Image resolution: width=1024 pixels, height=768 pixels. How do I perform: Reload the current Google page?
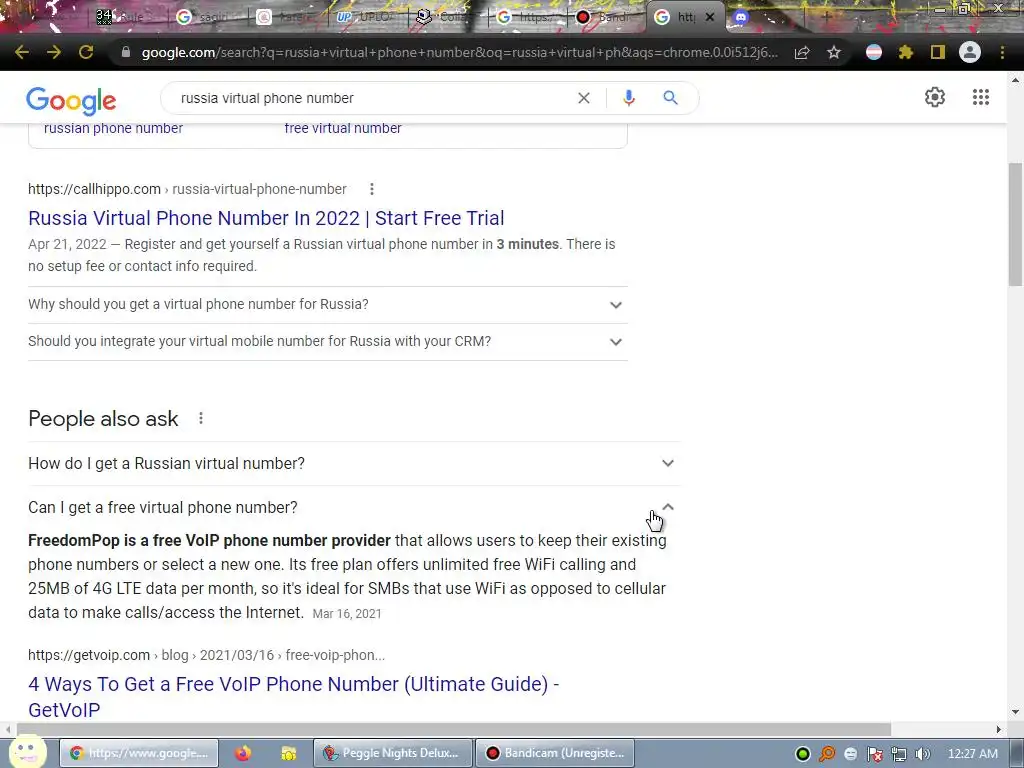click(86, 52)
